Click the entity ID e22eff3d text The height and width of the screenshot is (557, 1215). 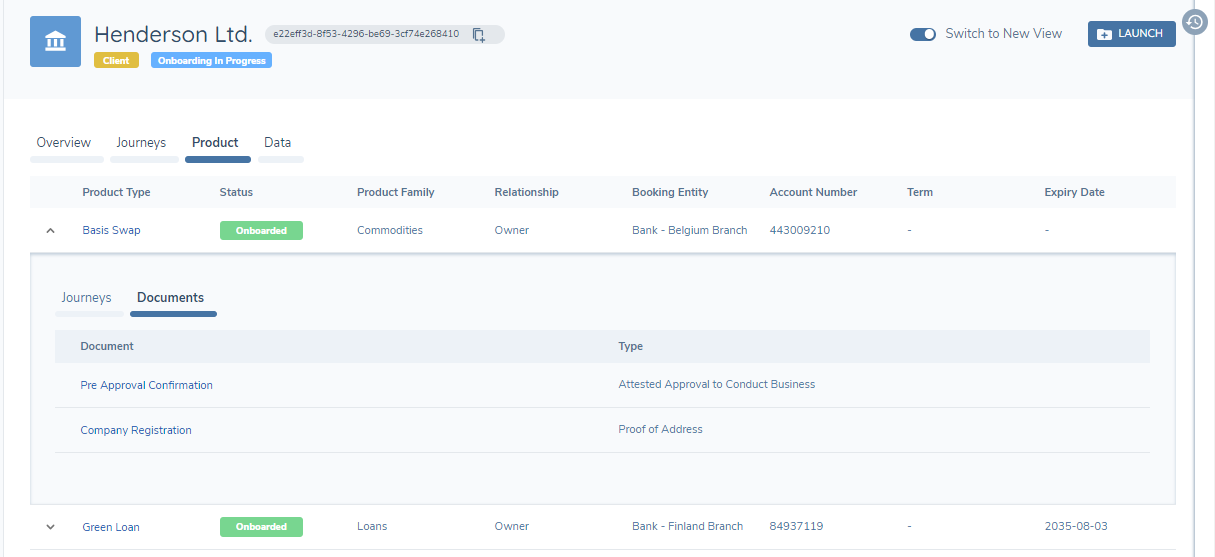tap(366, 34)
